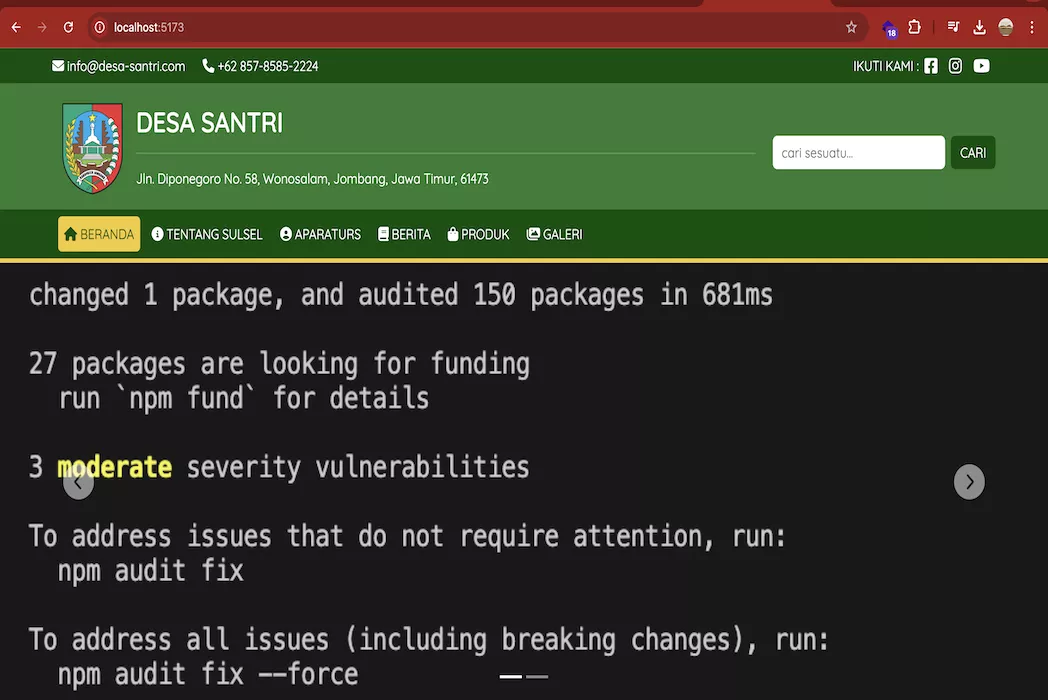
Task: Open the Chrome three-dot menu
Action: coord(1032,27)
